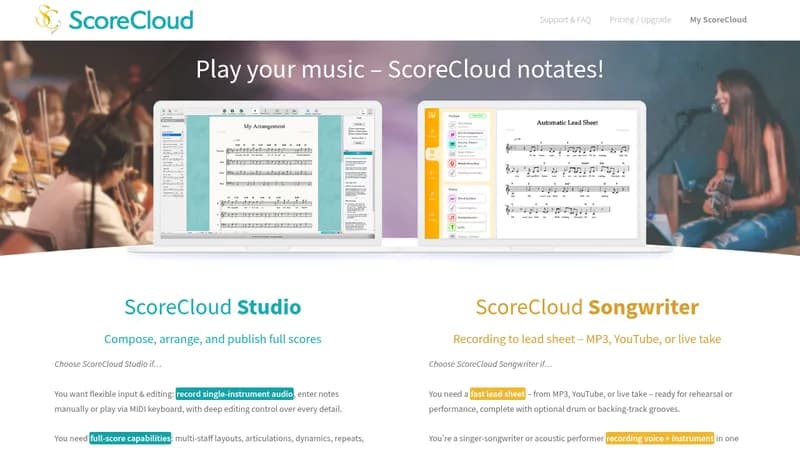This screenshot has height=450, width=800.
Task: Click 'Play your music – ScoreCloud notates!' headline
Action: pyautogui.click(x=399, y=69)
